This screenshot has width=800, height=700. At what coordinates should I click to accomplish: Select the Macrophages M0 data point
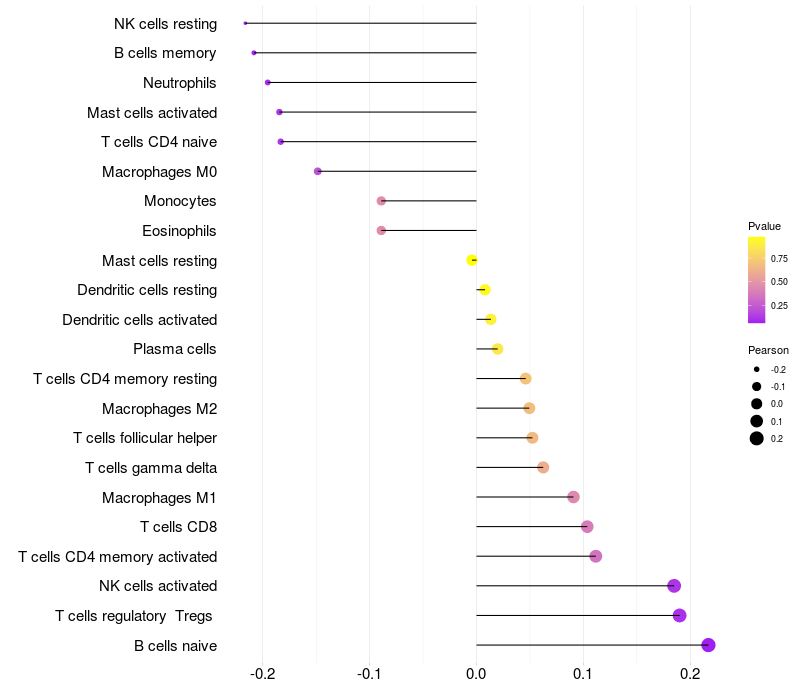(x=318, y=171)
